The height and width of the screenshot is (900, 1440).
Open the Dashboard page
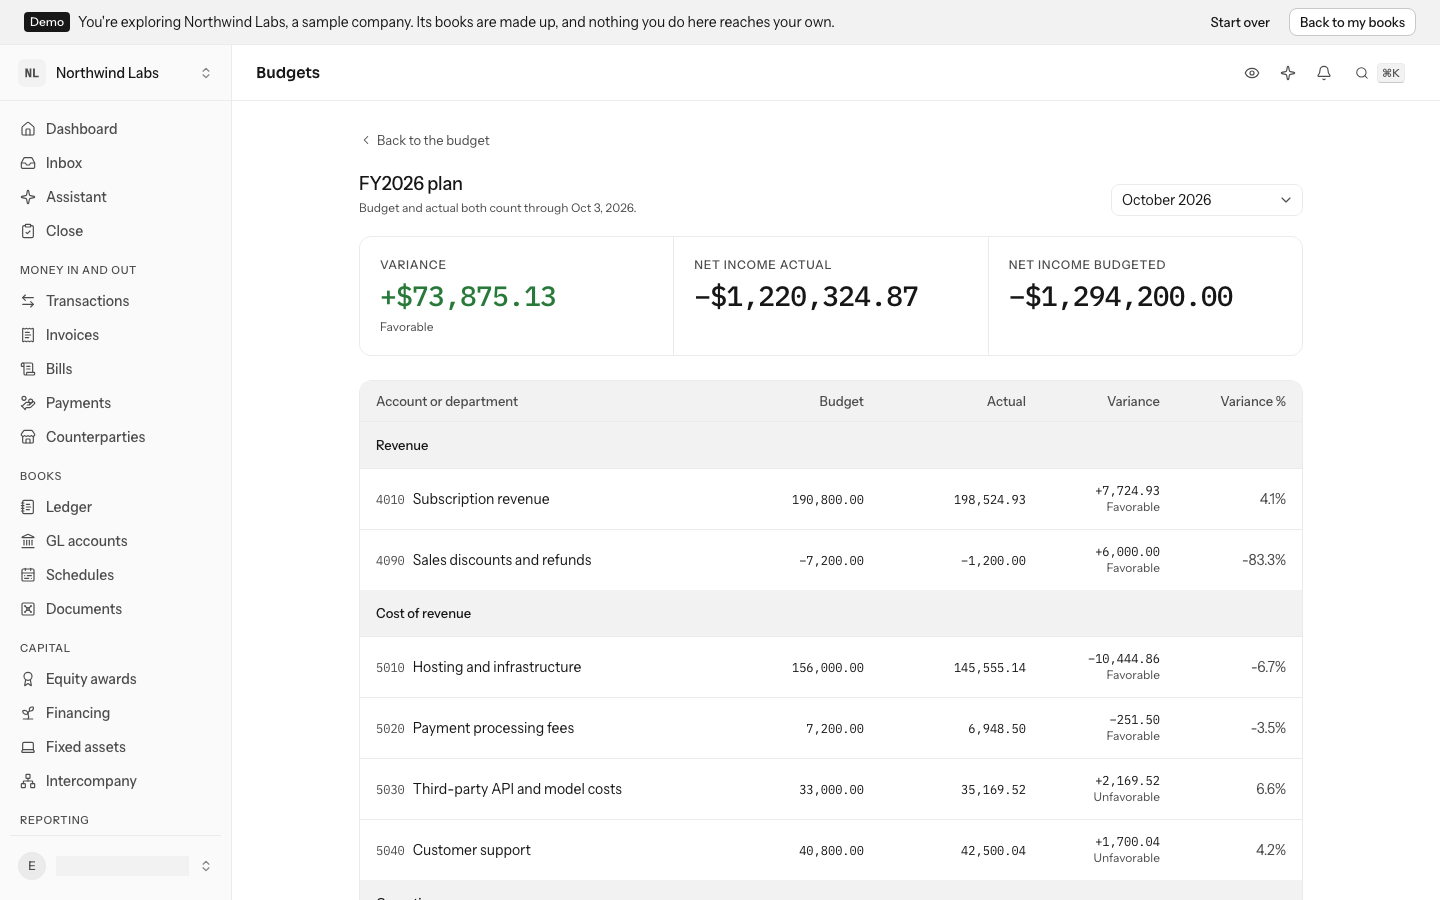pyautogui.click(x=115, y=129)
